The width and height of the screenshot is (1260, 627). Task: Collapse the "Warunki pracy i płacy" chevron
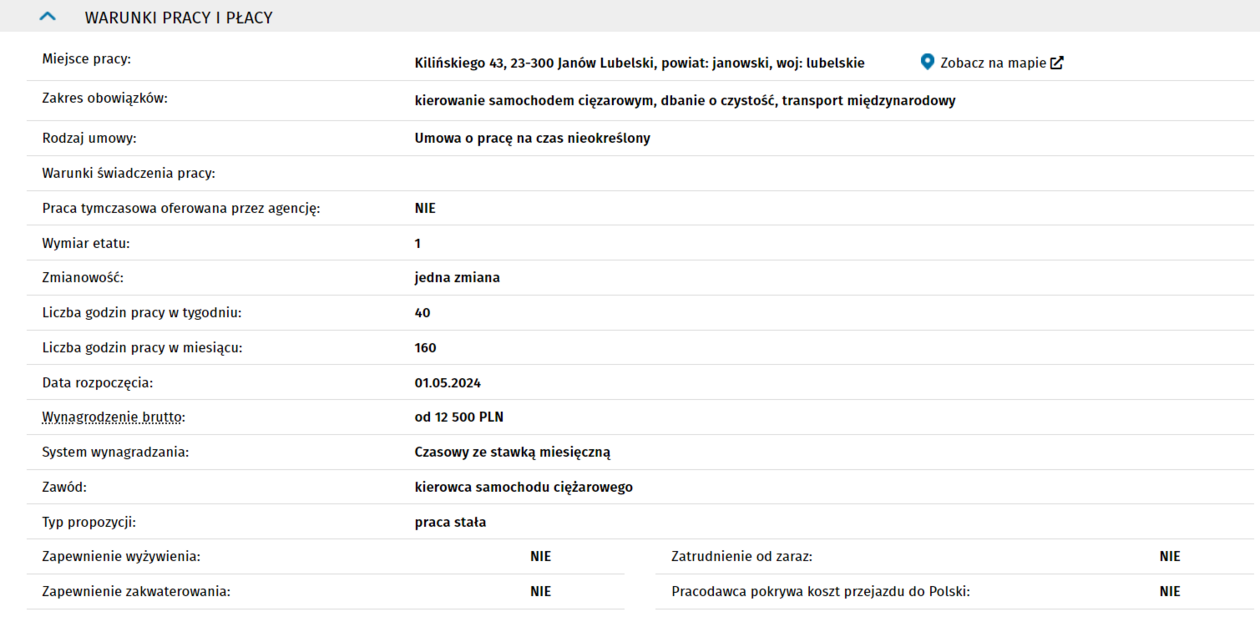click(x=47, y=17)
